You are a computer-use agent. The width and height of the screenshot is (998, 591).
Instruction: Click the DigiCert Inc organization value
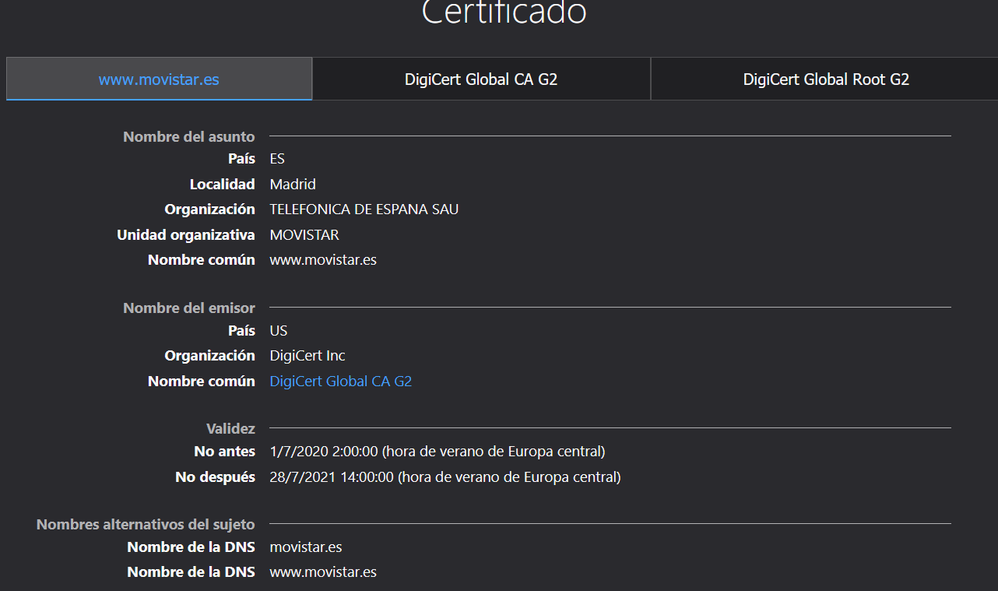pyautogui.click(x=307, y=356)
